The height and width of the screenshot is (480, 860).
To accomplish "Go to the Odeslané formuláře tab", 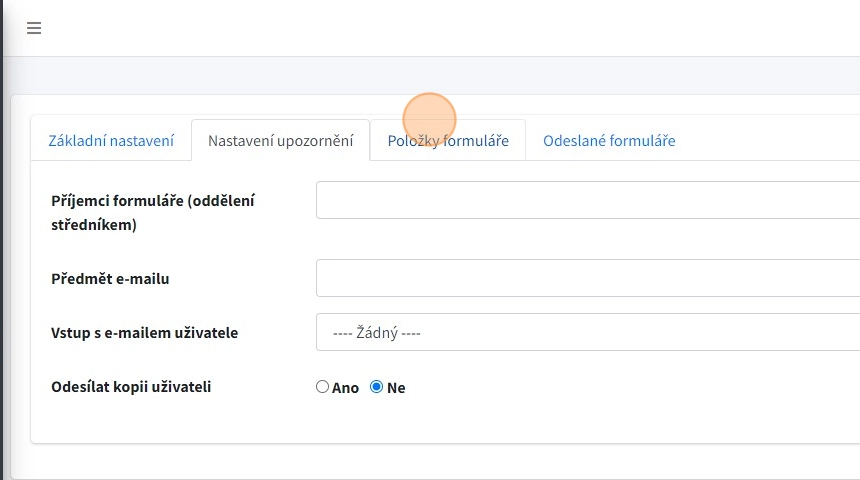I will tap(609, 141).
